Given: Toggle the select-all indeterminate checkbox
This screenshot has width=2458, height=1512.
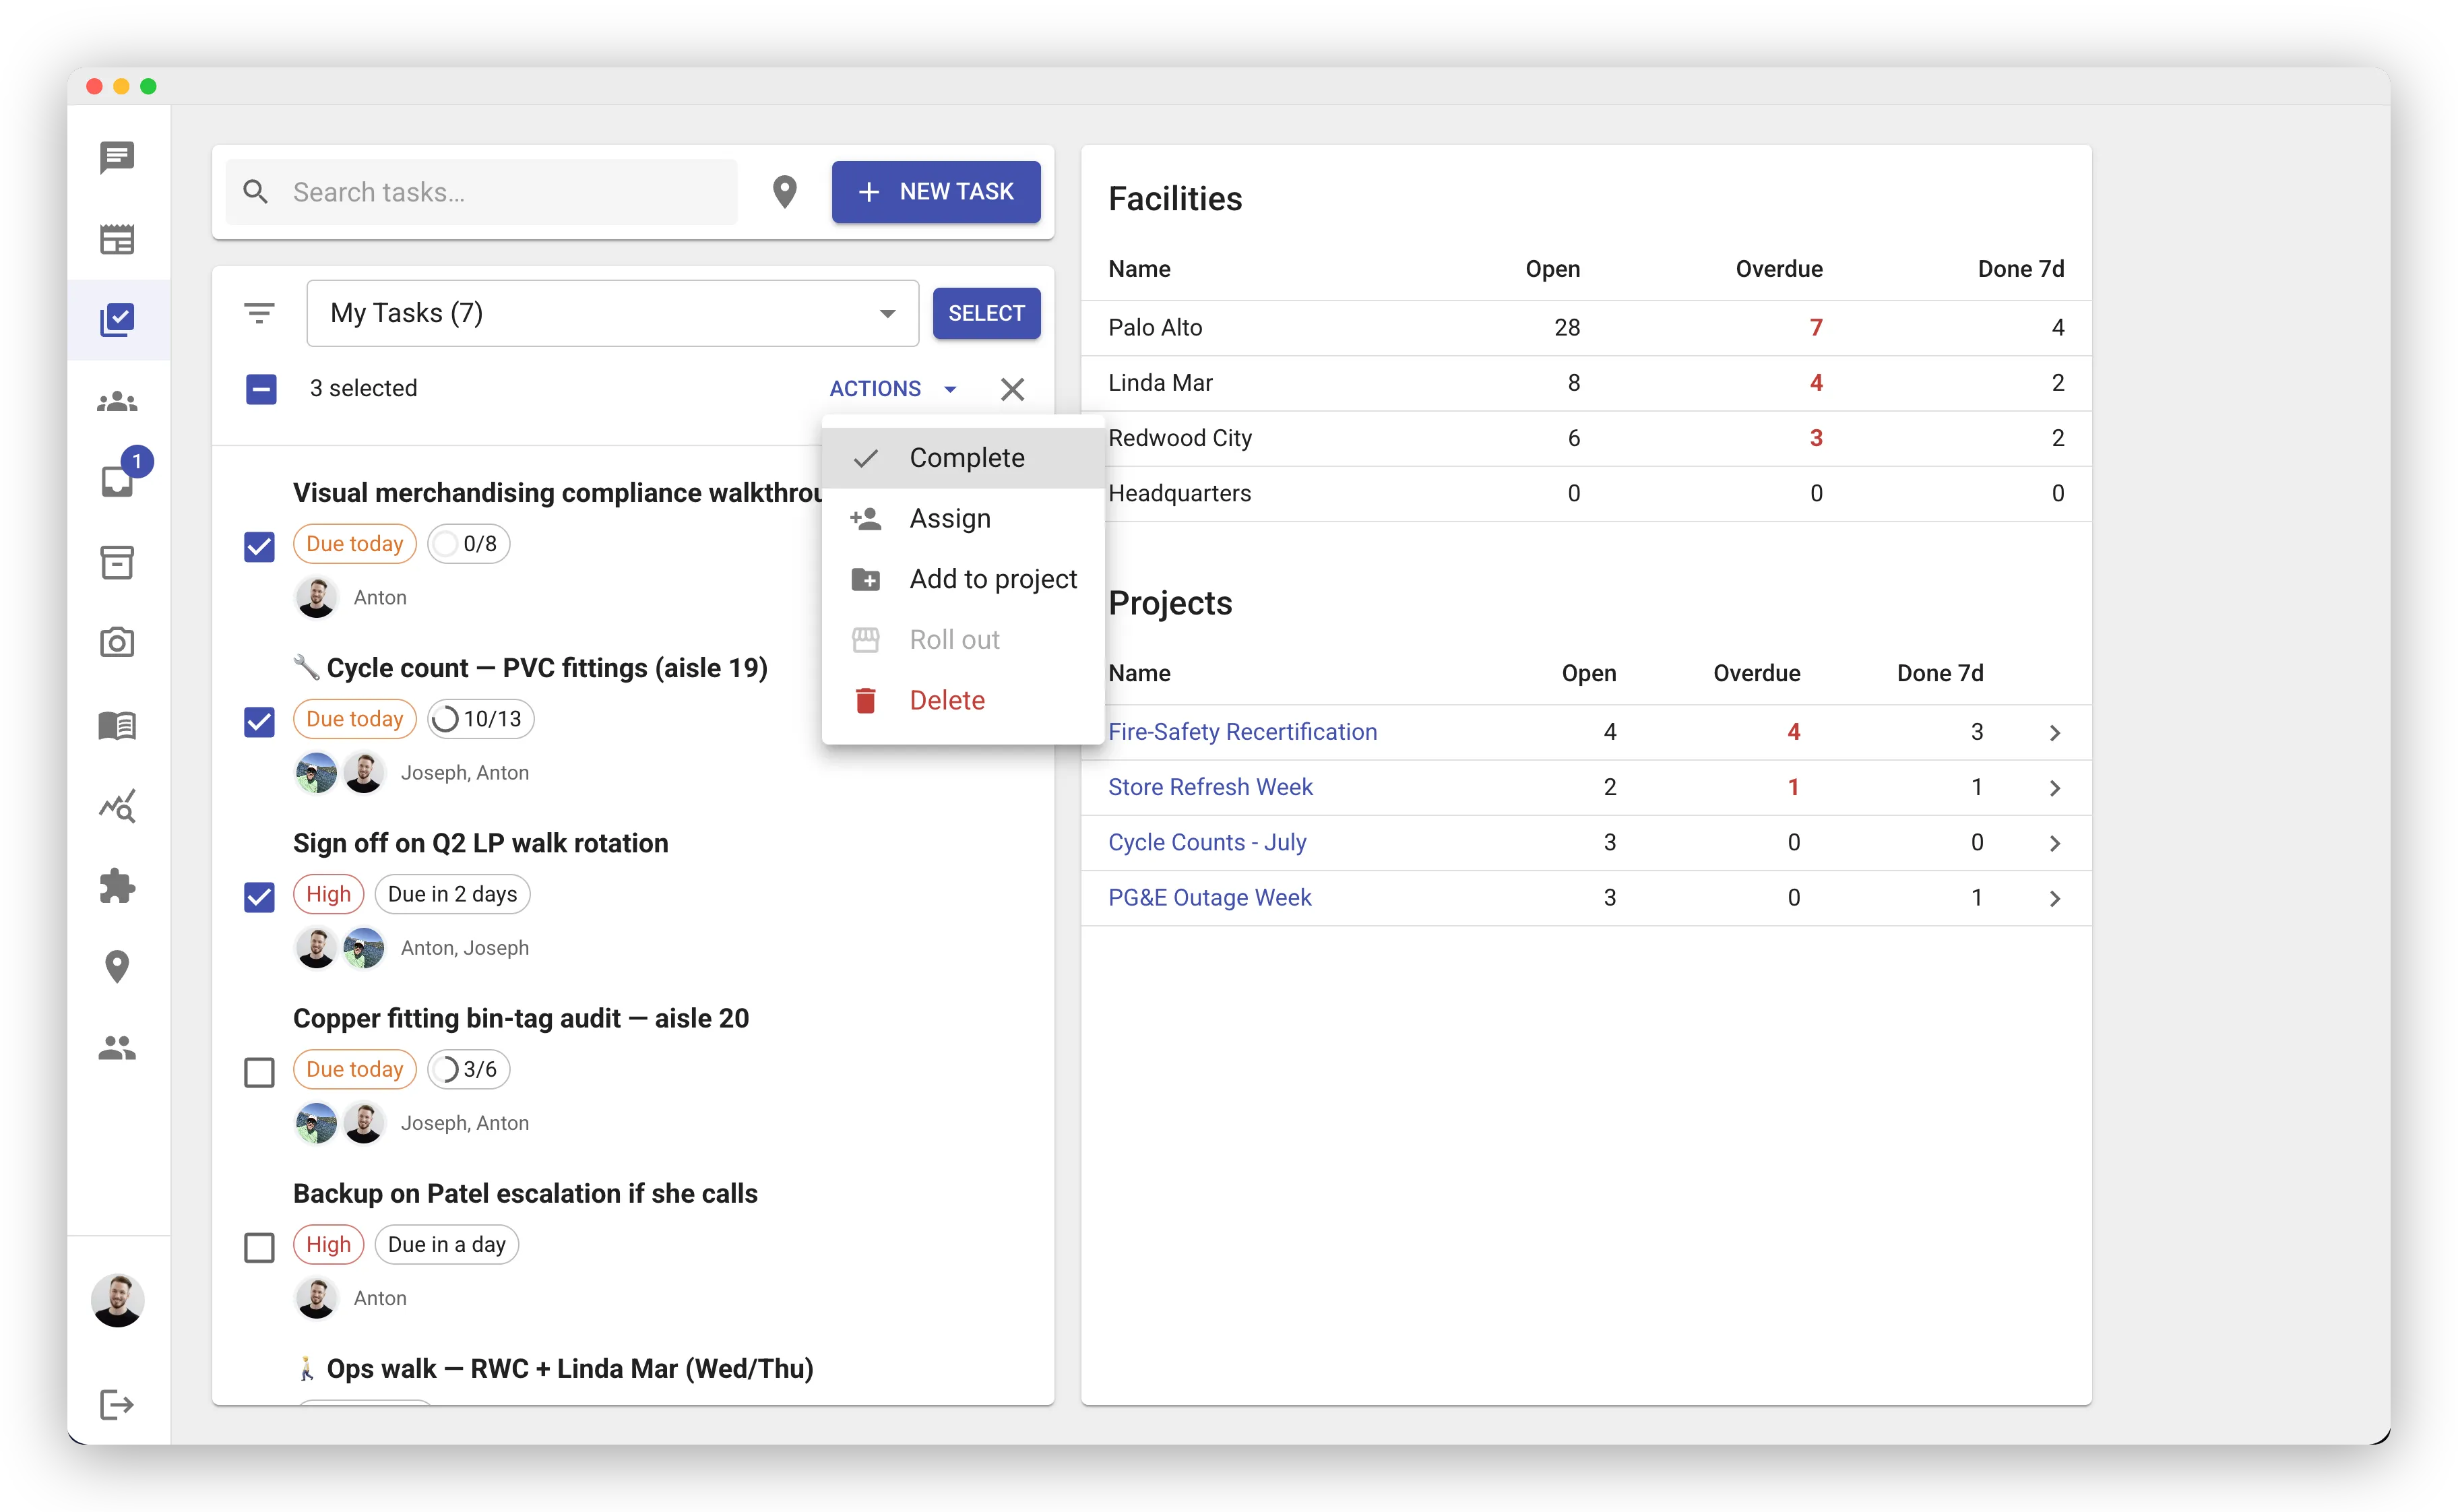Looking at the screenshot, I should 261,389.
